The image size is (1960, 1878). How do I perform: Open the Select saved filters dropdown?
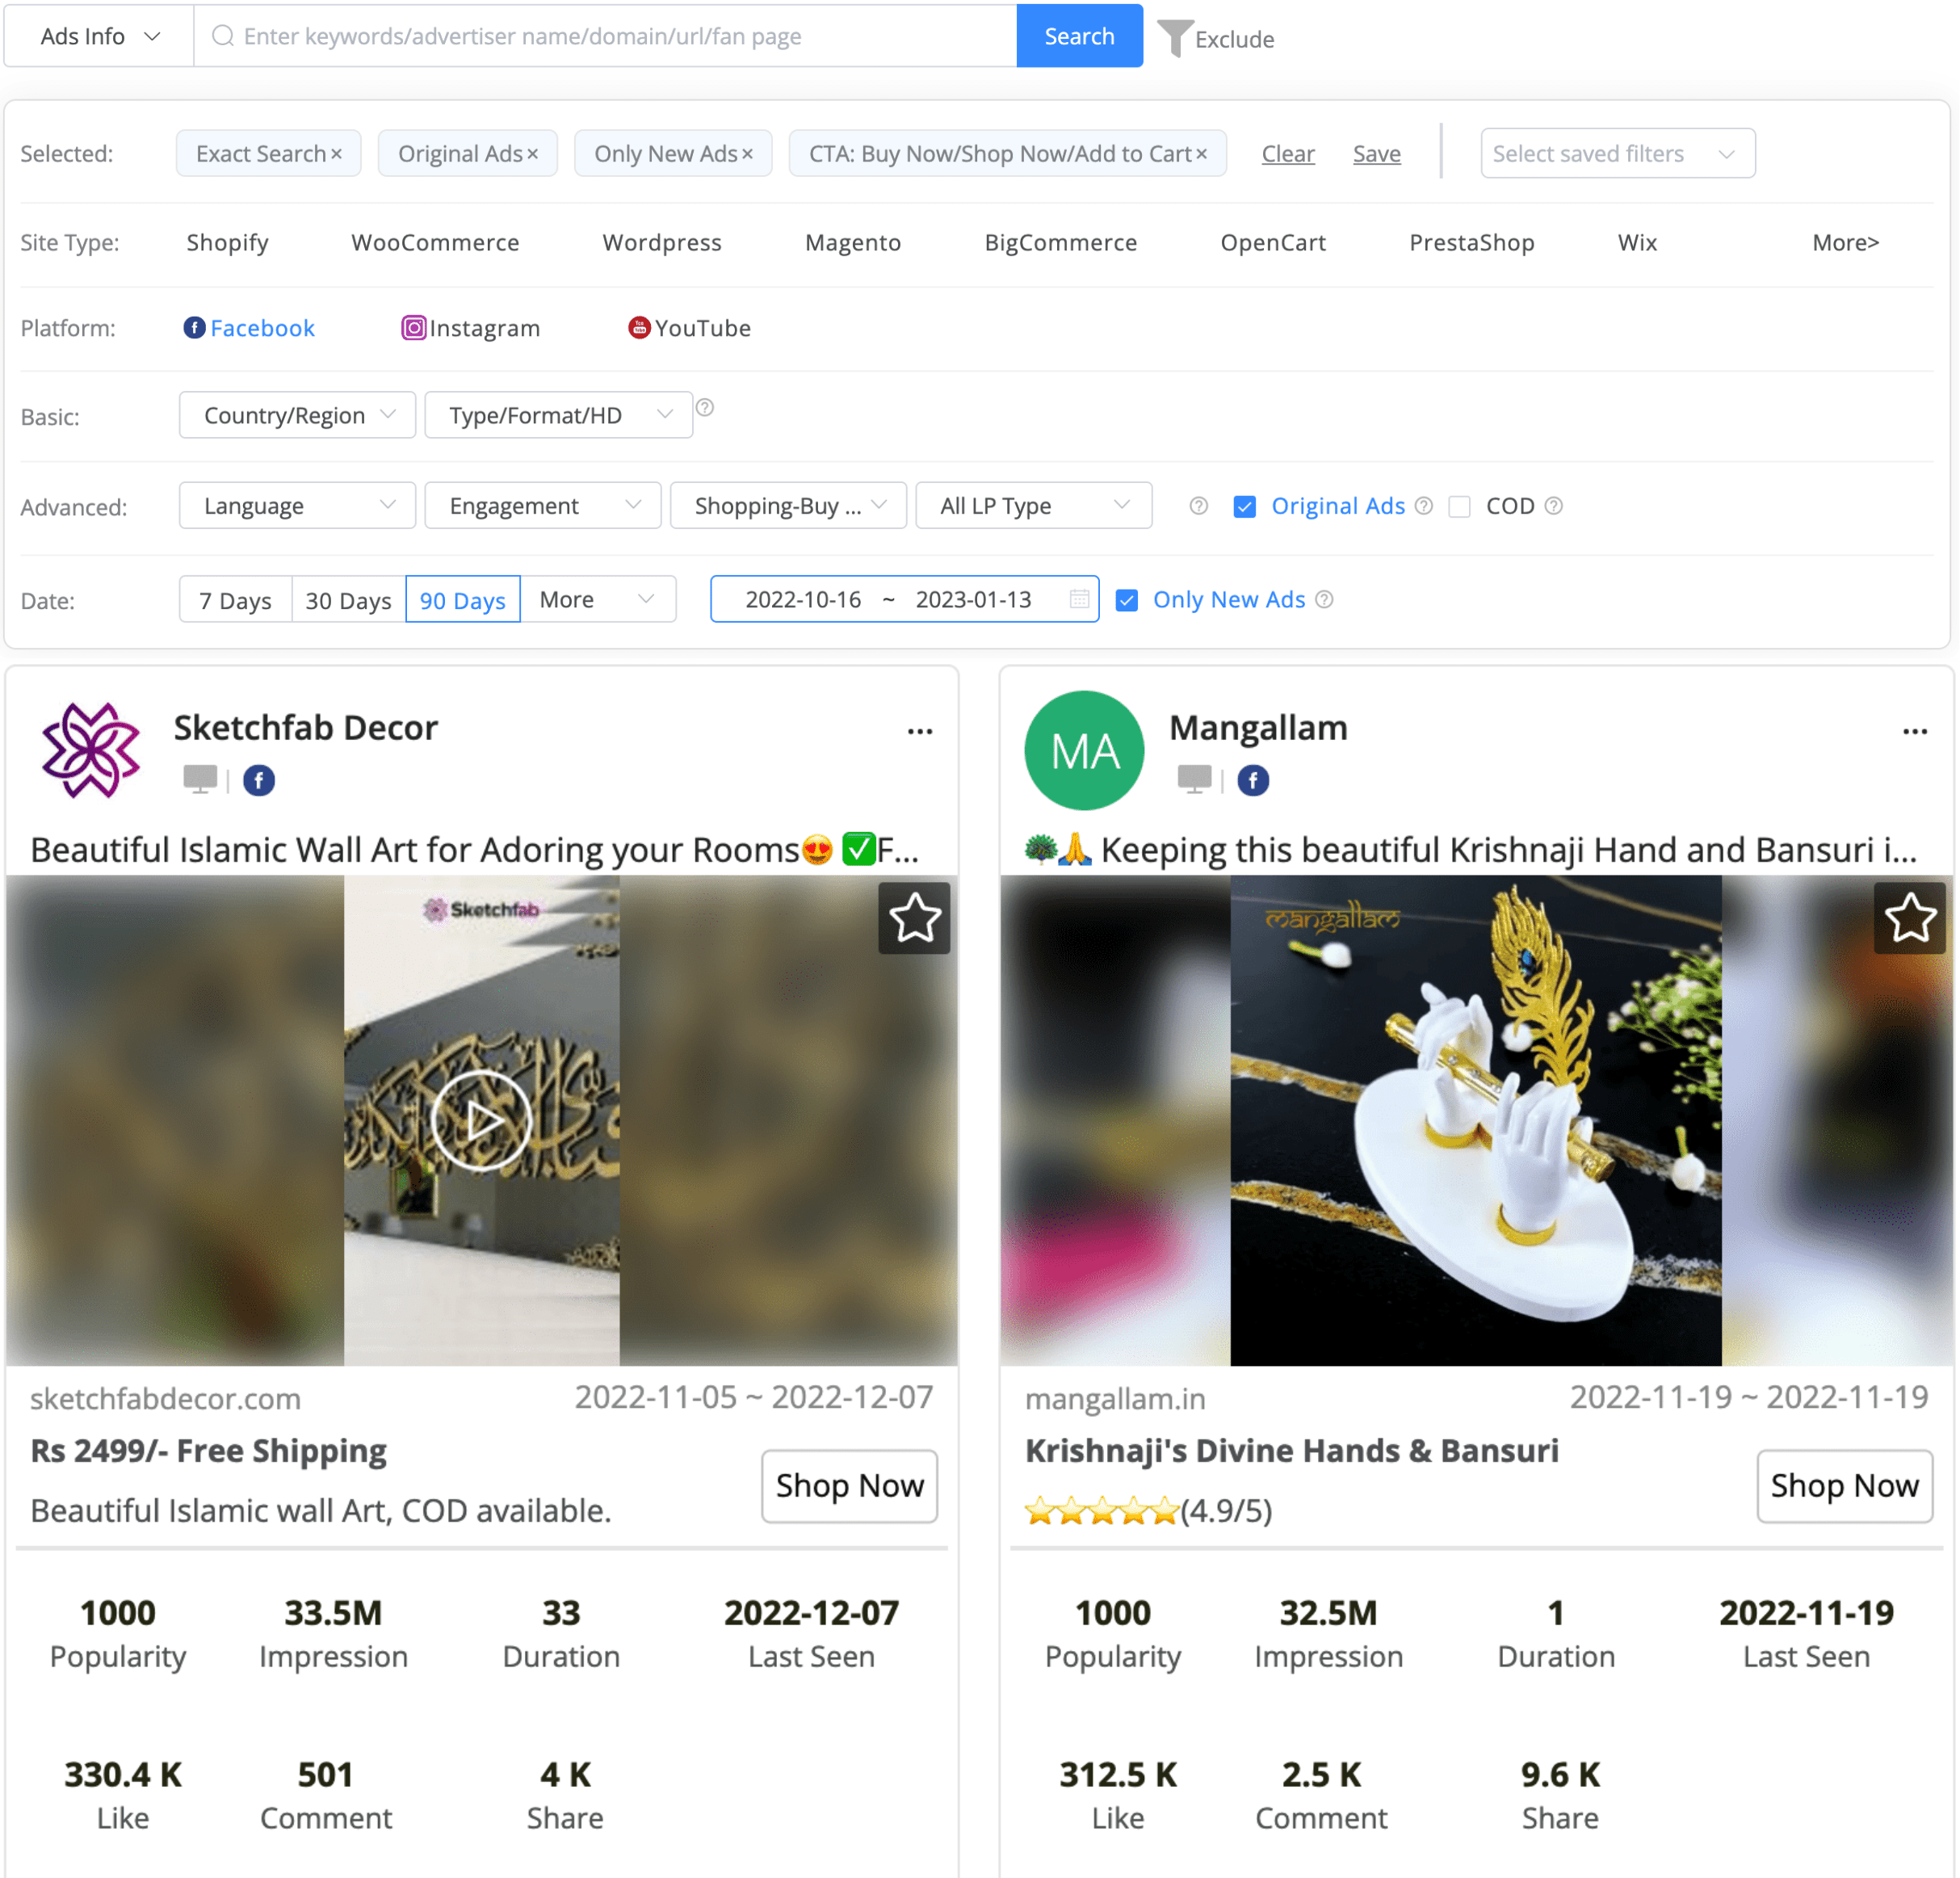(1617, 154)
